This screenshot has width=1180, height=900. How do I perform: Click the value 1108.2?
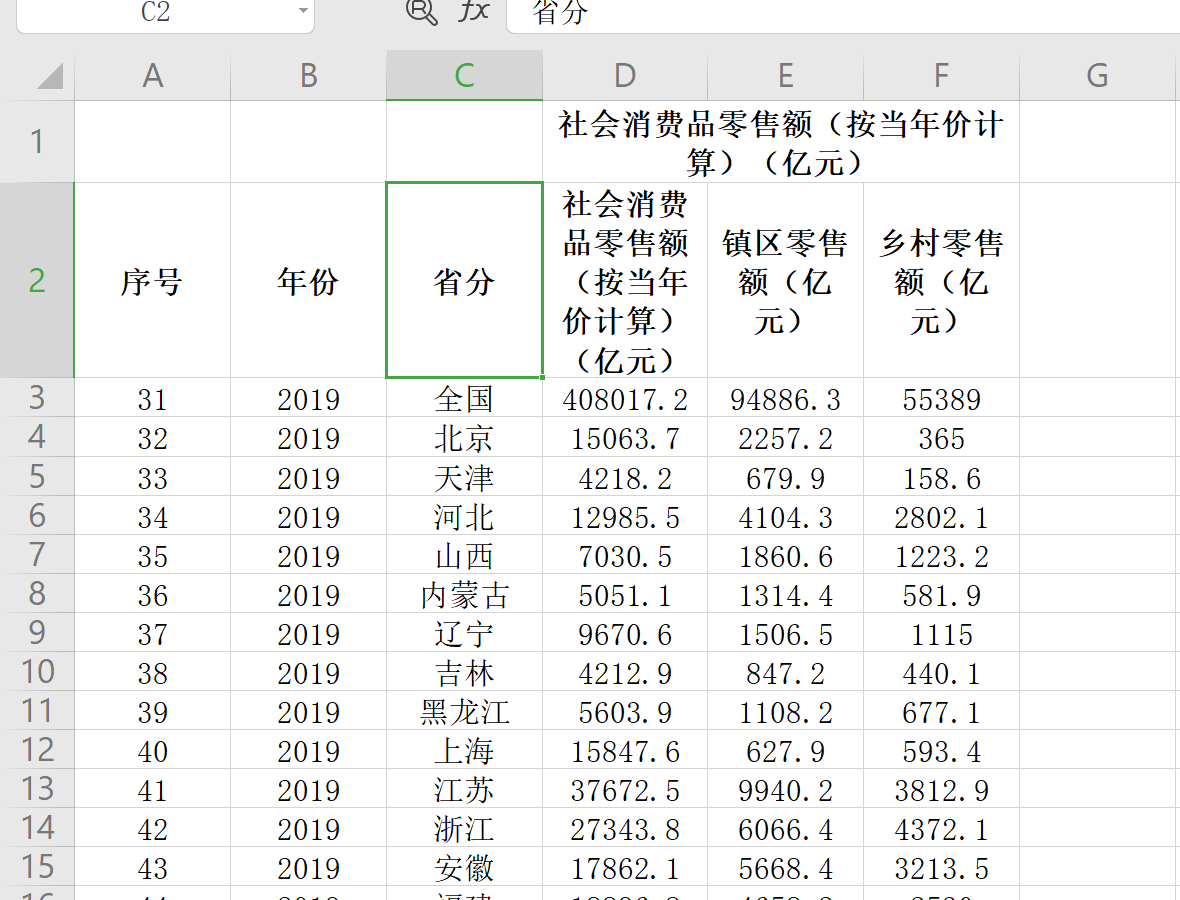pos(786,712)
